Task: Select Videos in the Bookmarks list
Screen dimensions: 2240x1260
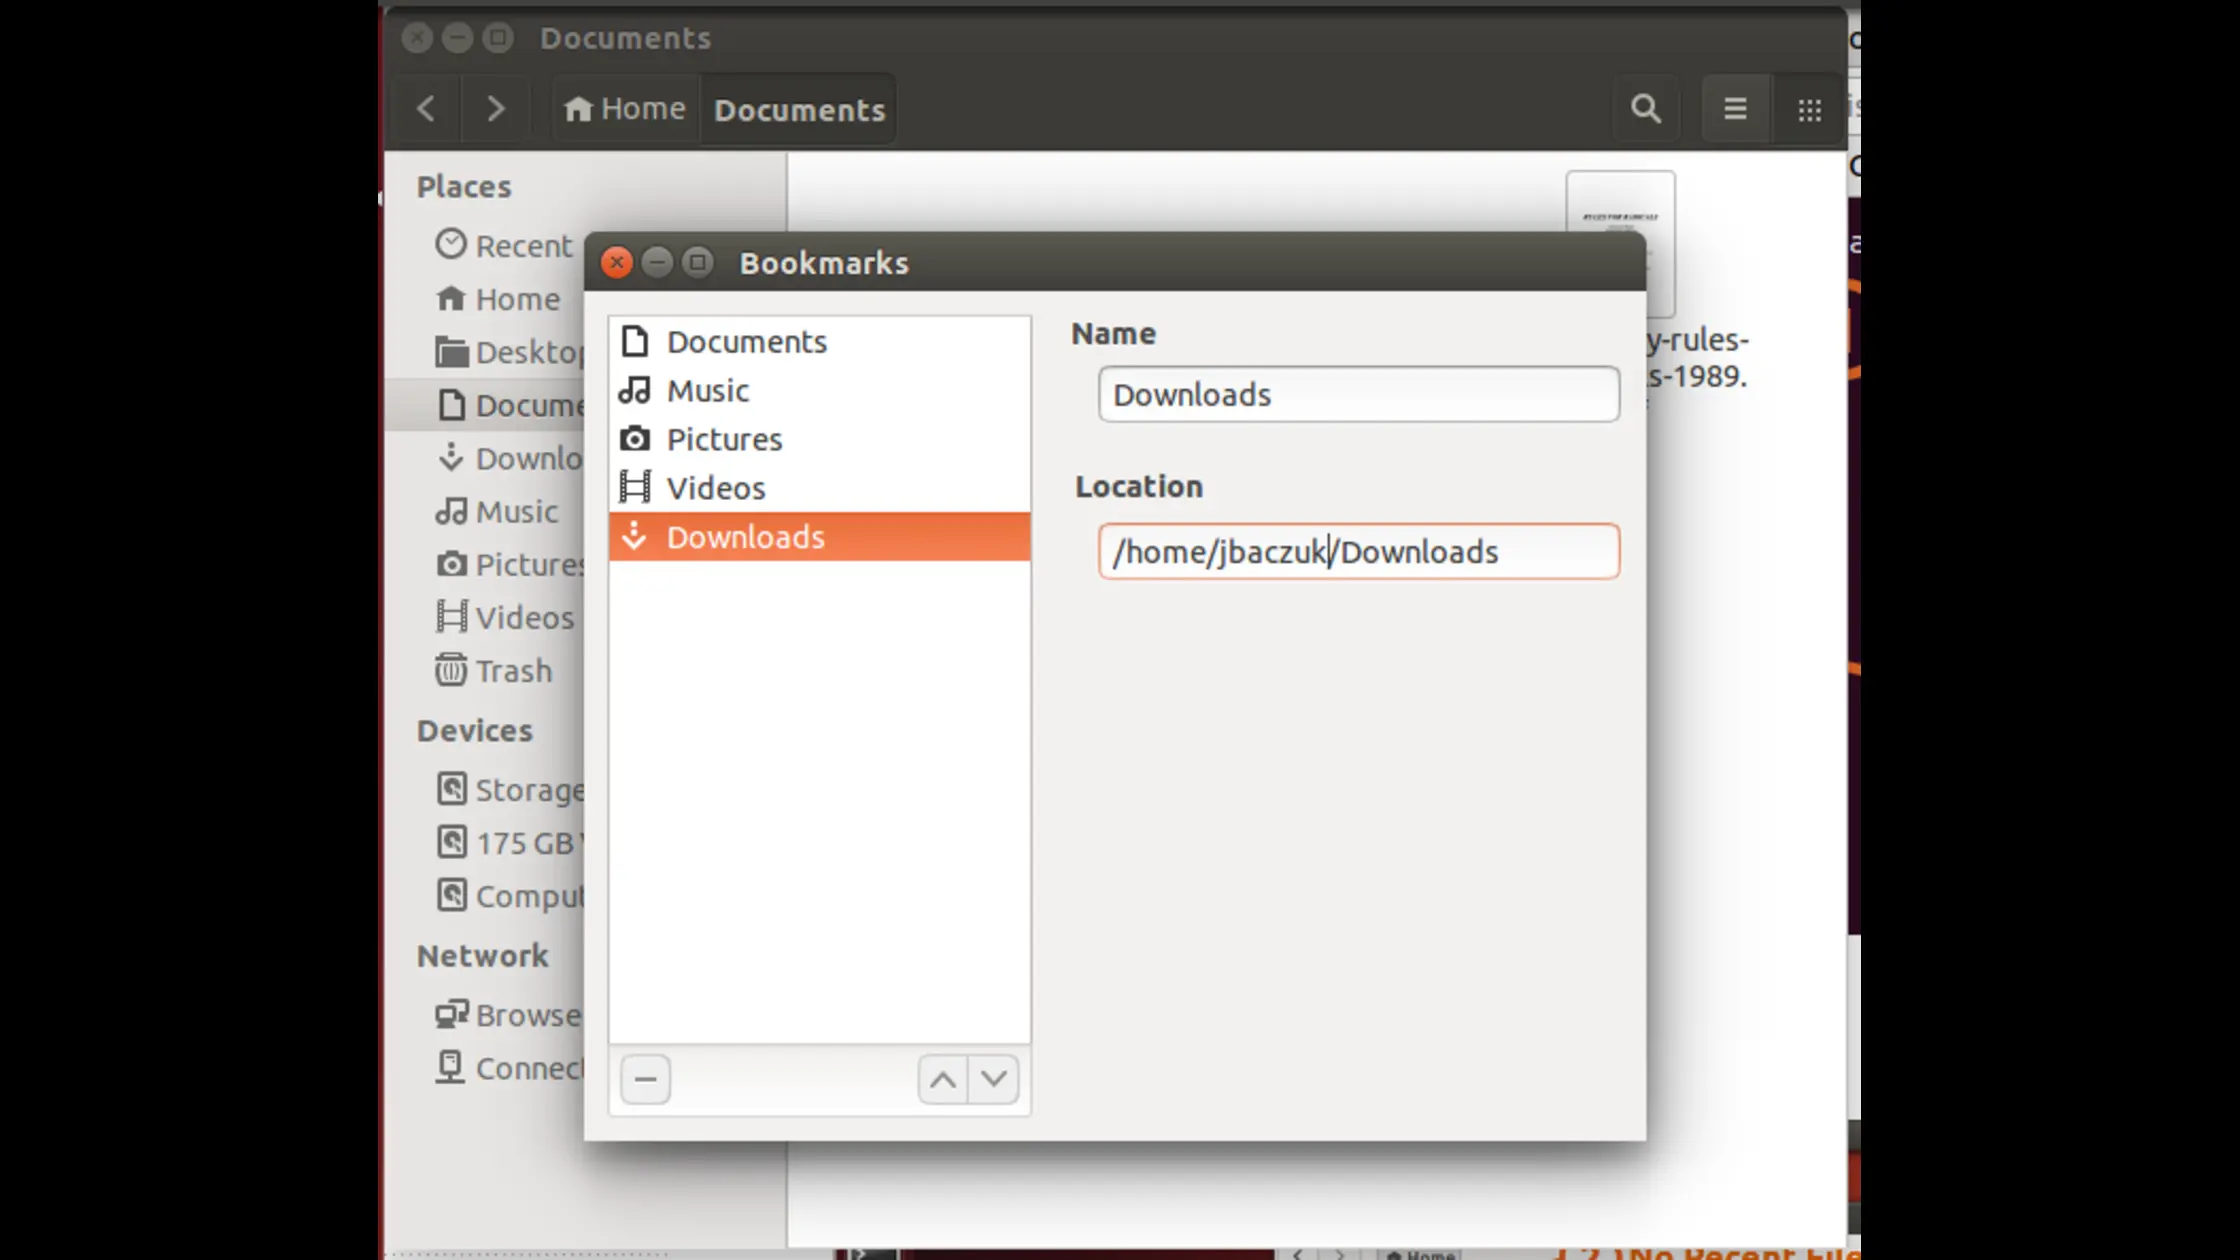Action: click(x=716, y=488)
